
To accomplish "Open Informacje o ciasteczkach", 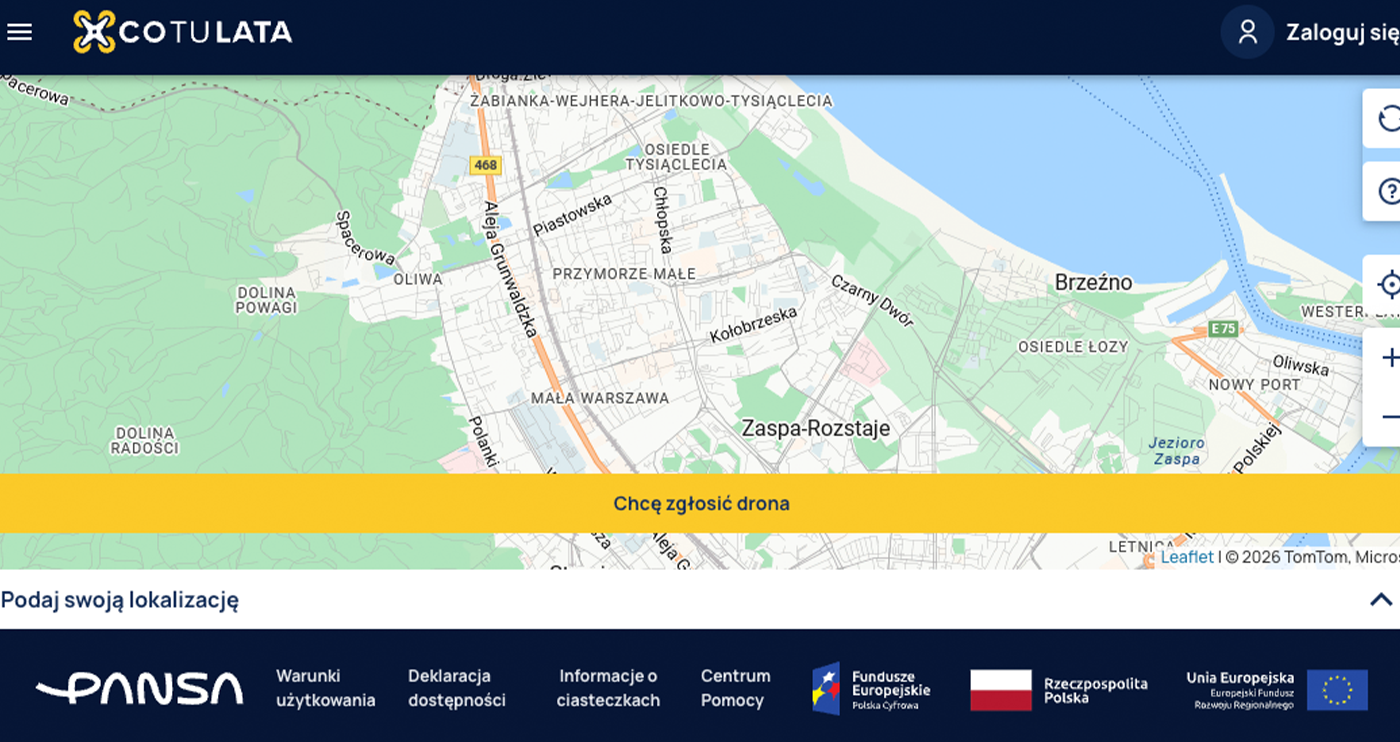I will [x=608, y=687].
